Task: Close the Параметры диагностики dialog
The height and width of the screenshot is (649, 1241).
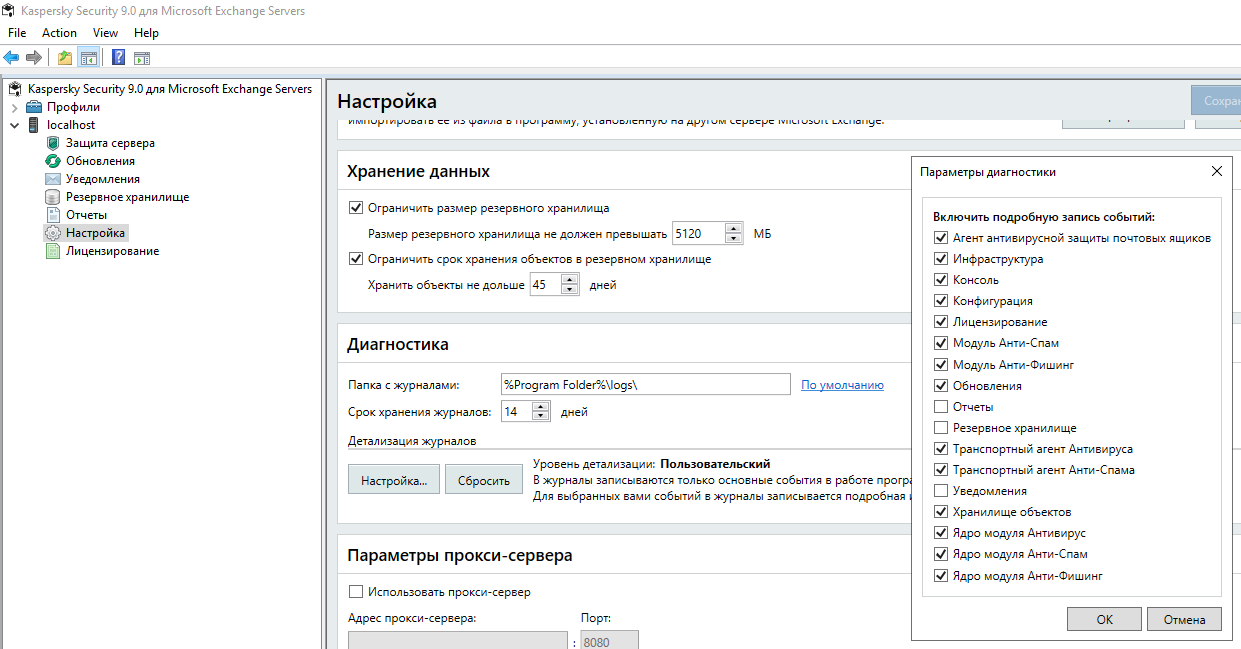Action: [1217, 172]
